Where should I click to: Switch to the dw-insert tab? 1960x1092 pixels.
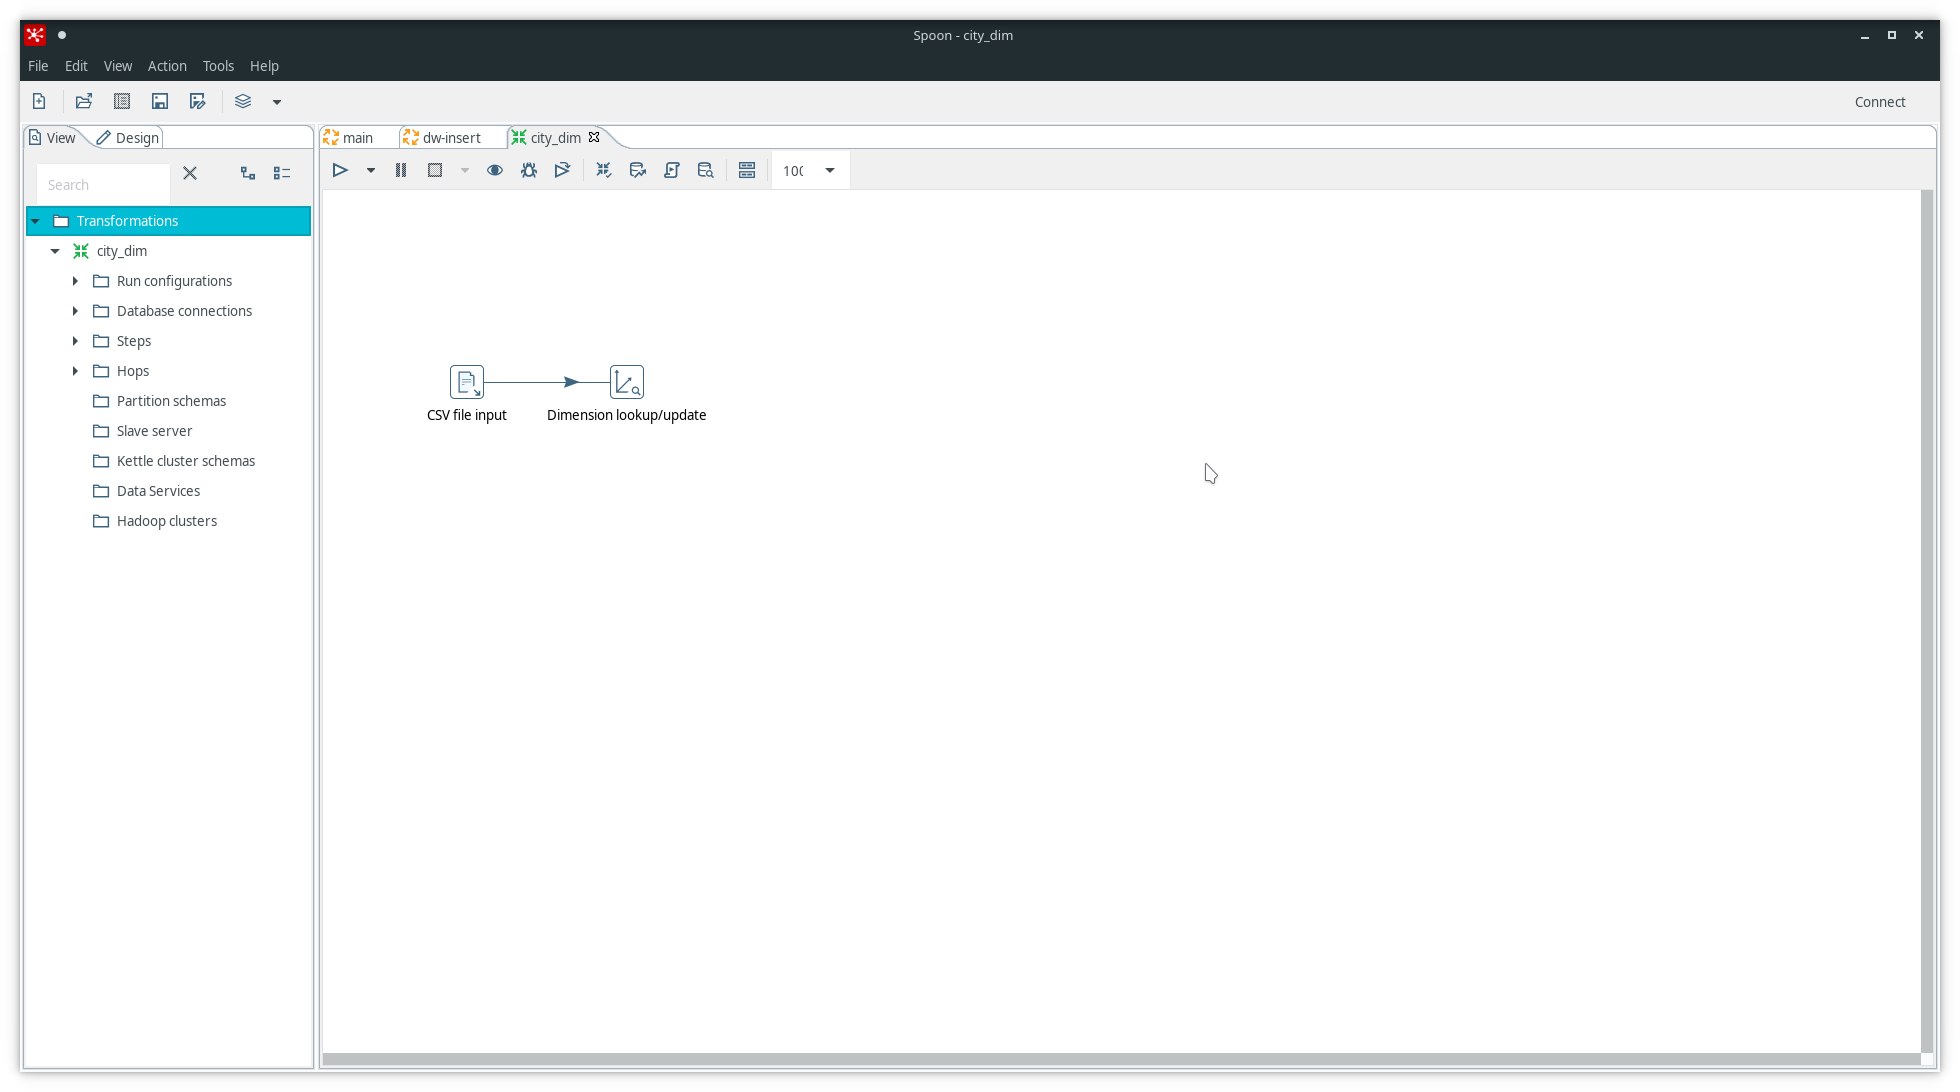tap(450, 137)
